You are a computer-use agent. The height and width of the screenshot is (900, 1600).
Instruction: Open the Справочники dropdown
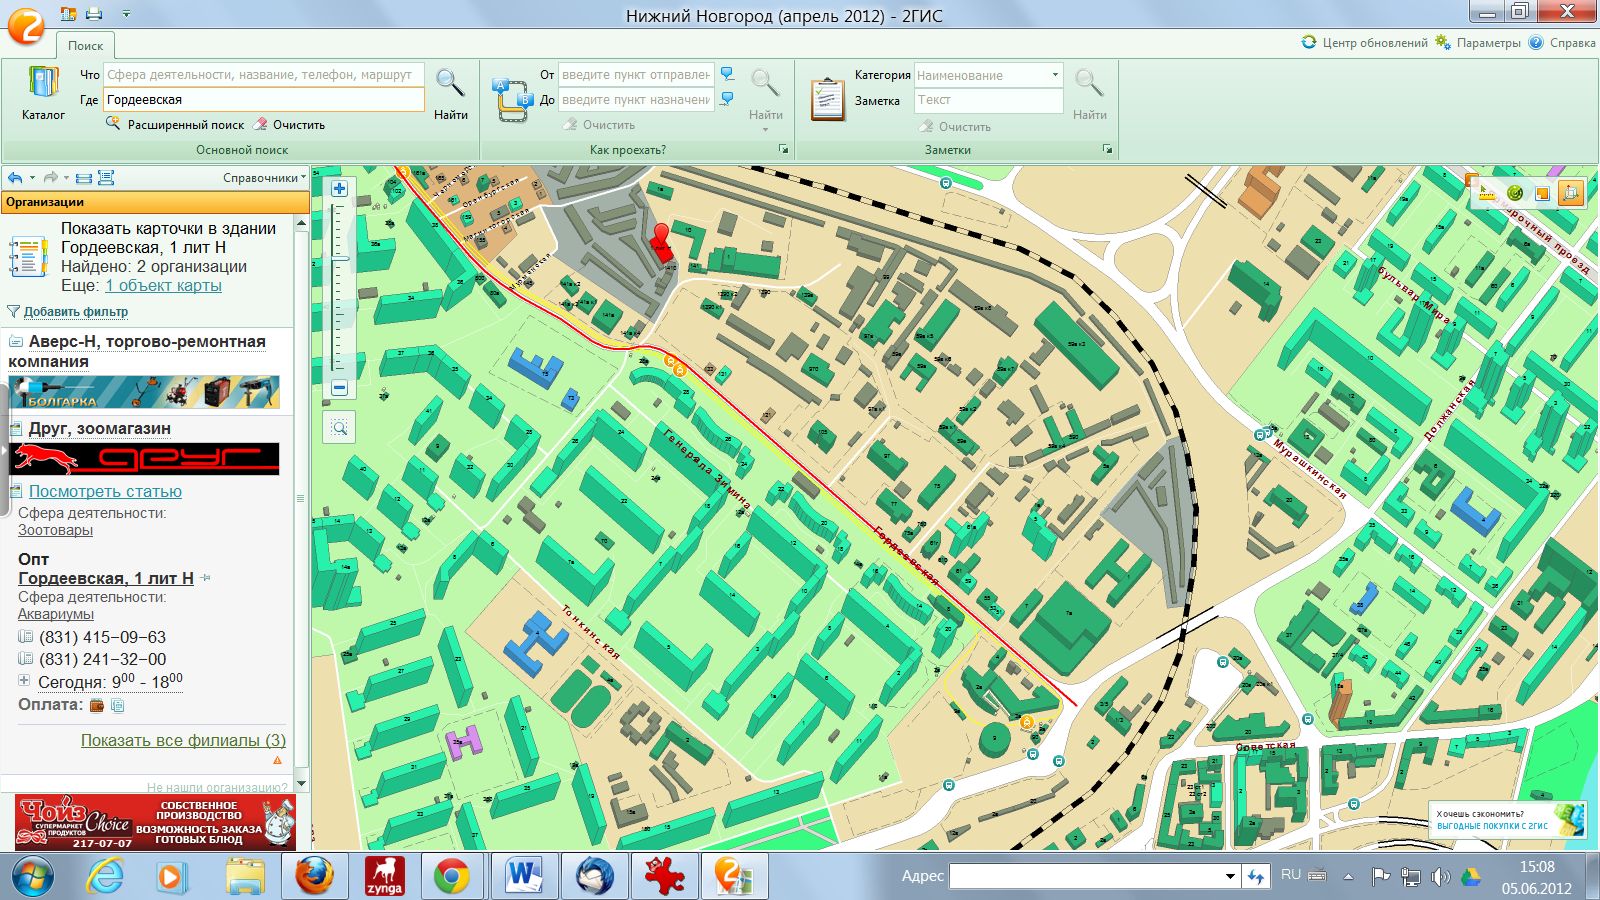point(264,178)
